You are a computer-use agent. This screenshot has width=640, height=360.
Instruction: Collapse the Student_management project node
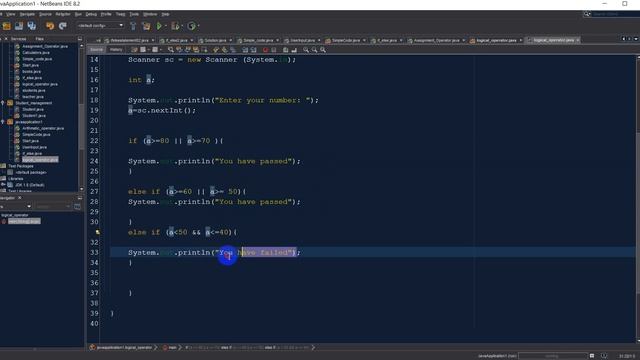pos(3,103)
